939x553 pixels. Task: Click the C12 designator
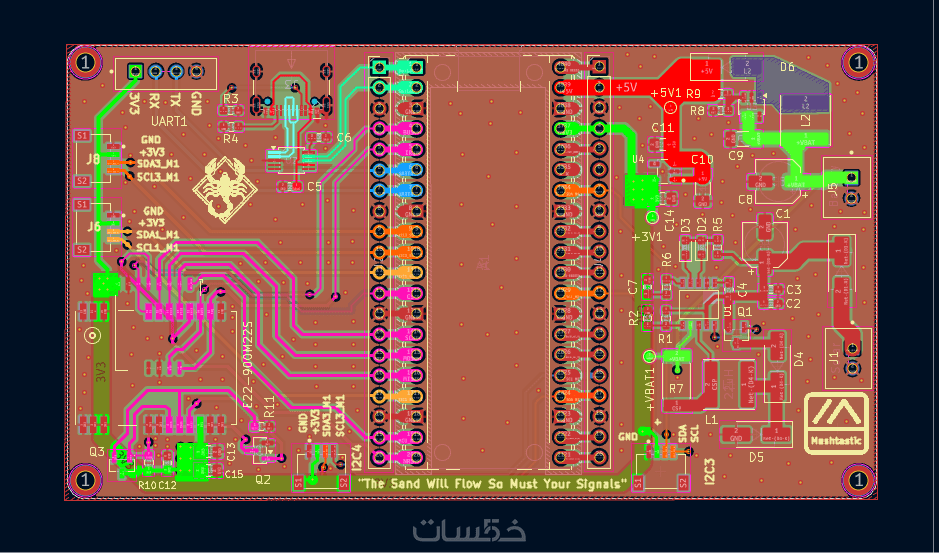[x=168, y=485]
